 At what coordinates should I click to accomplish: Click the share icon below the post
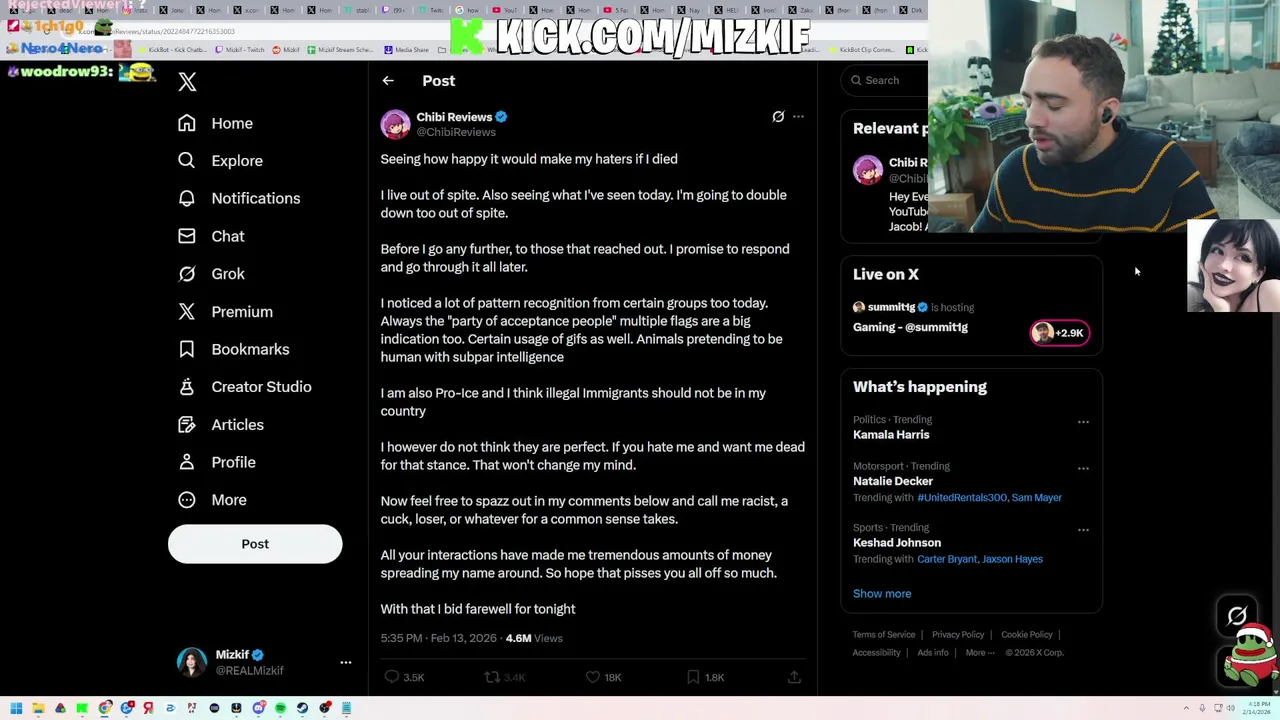794,677
